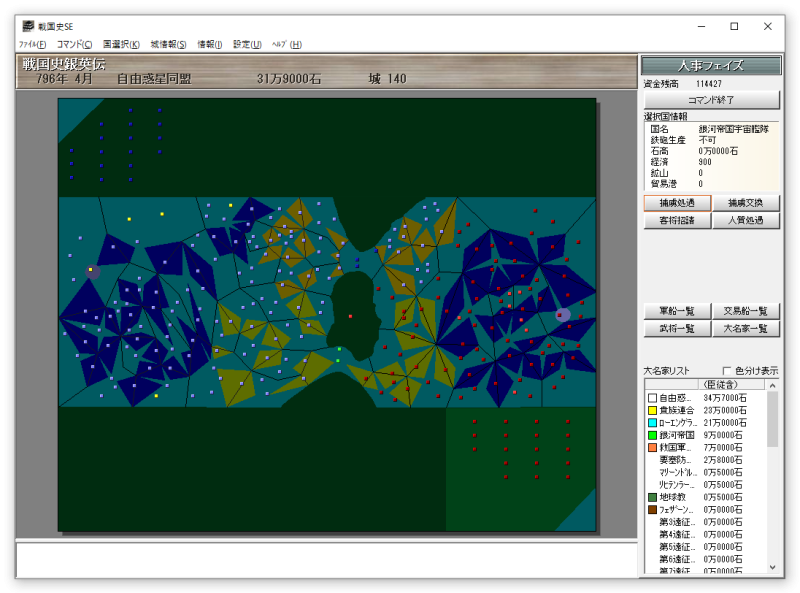Open the ファイル(F) menu
Screen dimensions: 800x593
(33, 44)
